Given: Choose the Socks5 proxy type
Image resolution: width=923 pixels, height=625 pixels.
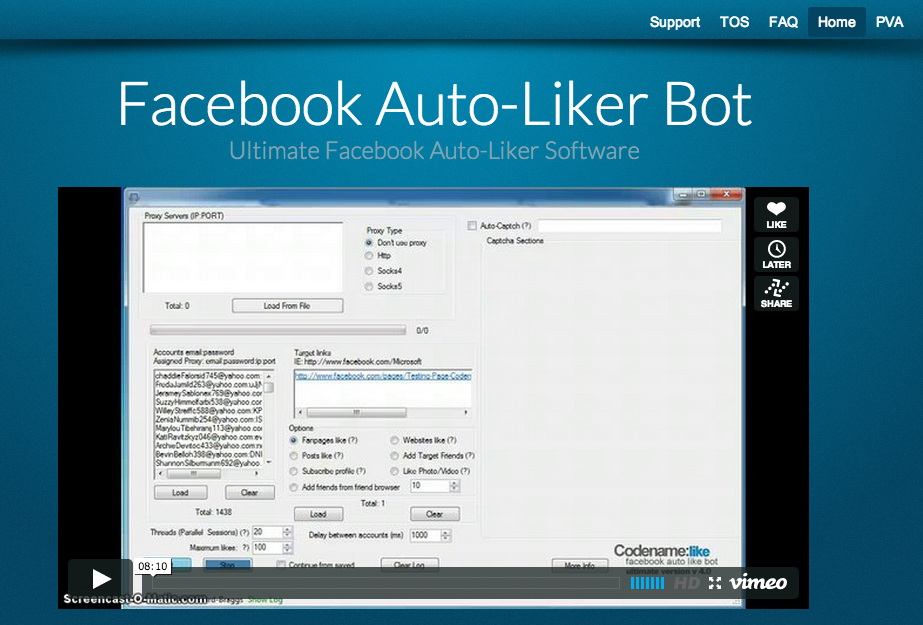Looking at the screenshot, I should tap(369, 286).
